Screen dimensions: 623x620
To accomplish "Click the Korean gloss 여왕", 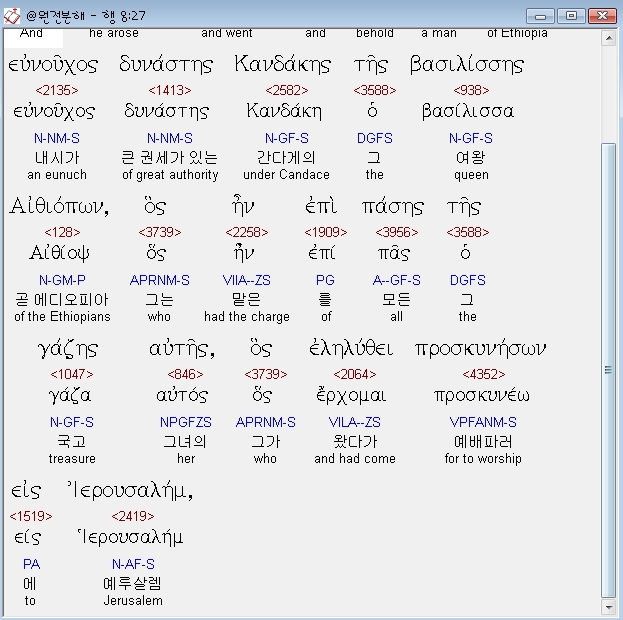I will point(471,158).
